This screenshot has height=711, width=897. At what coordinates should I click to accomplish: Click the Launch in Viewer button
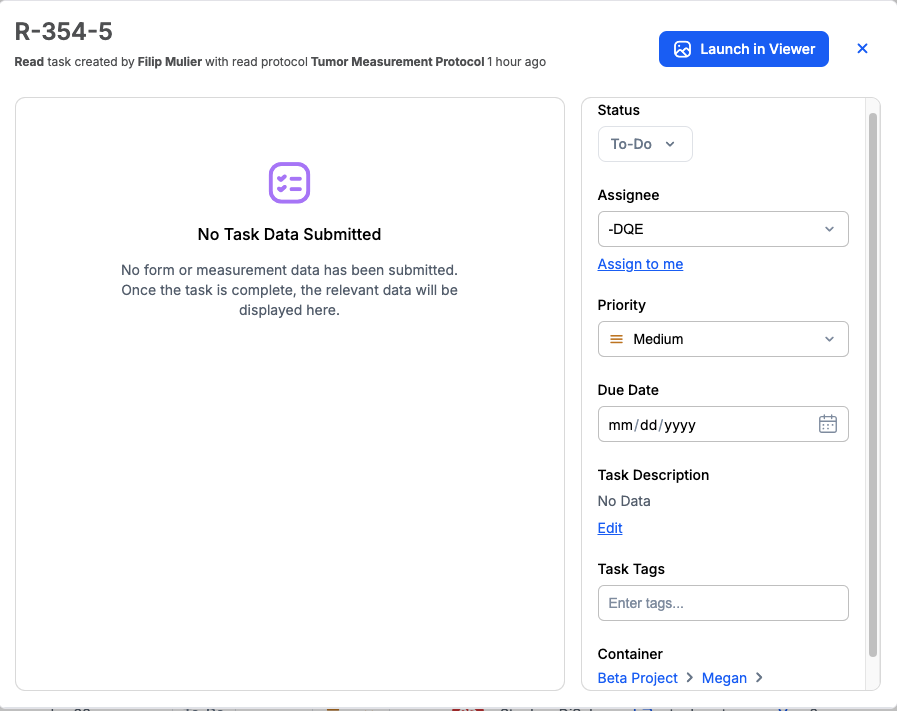pos(743,48)
